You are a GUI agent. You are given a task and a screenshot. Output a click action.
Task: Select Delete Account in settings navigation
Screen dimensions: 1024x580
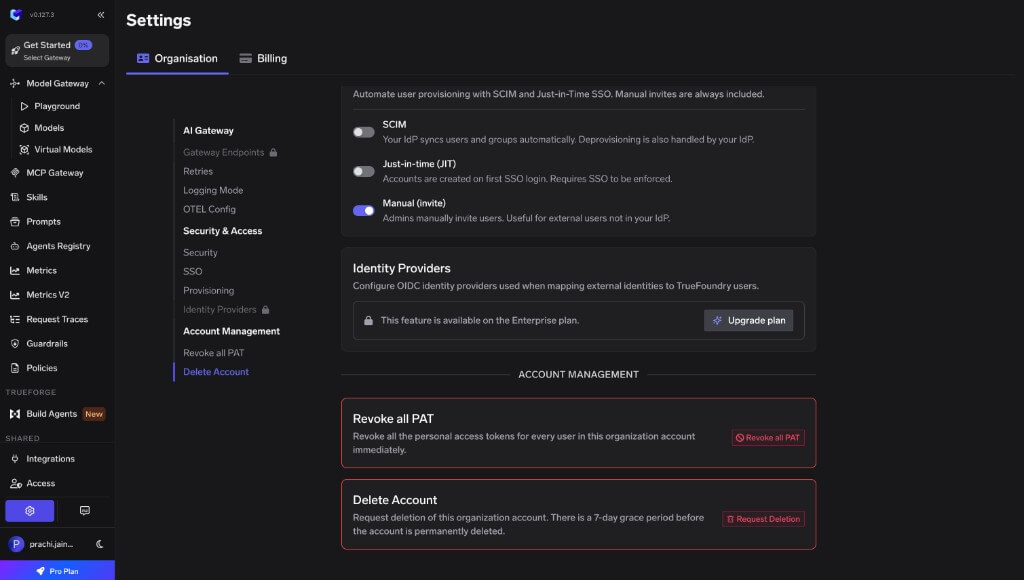pyautogui.click(x=216, y=372)
